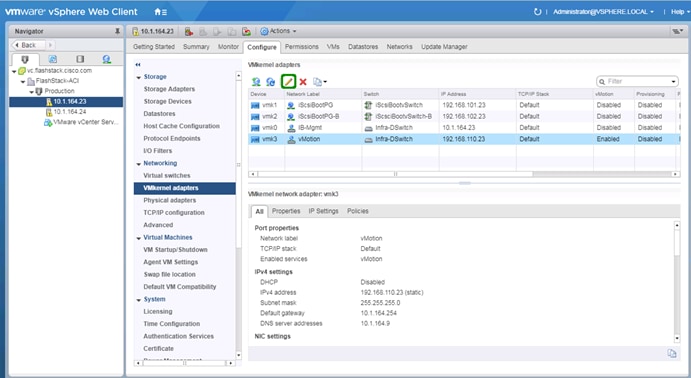Viewport: 691px width, 378px height.
Task: Click the global refresh icon in header
Action: click(x=537, y=12)
